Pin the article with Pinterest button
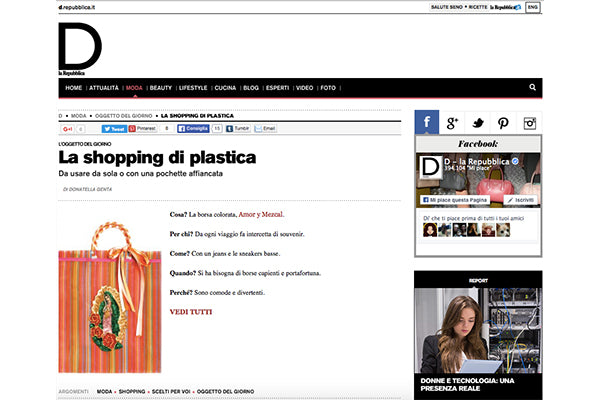Viewport: 600px width, 400px height. tap(142, 129)
